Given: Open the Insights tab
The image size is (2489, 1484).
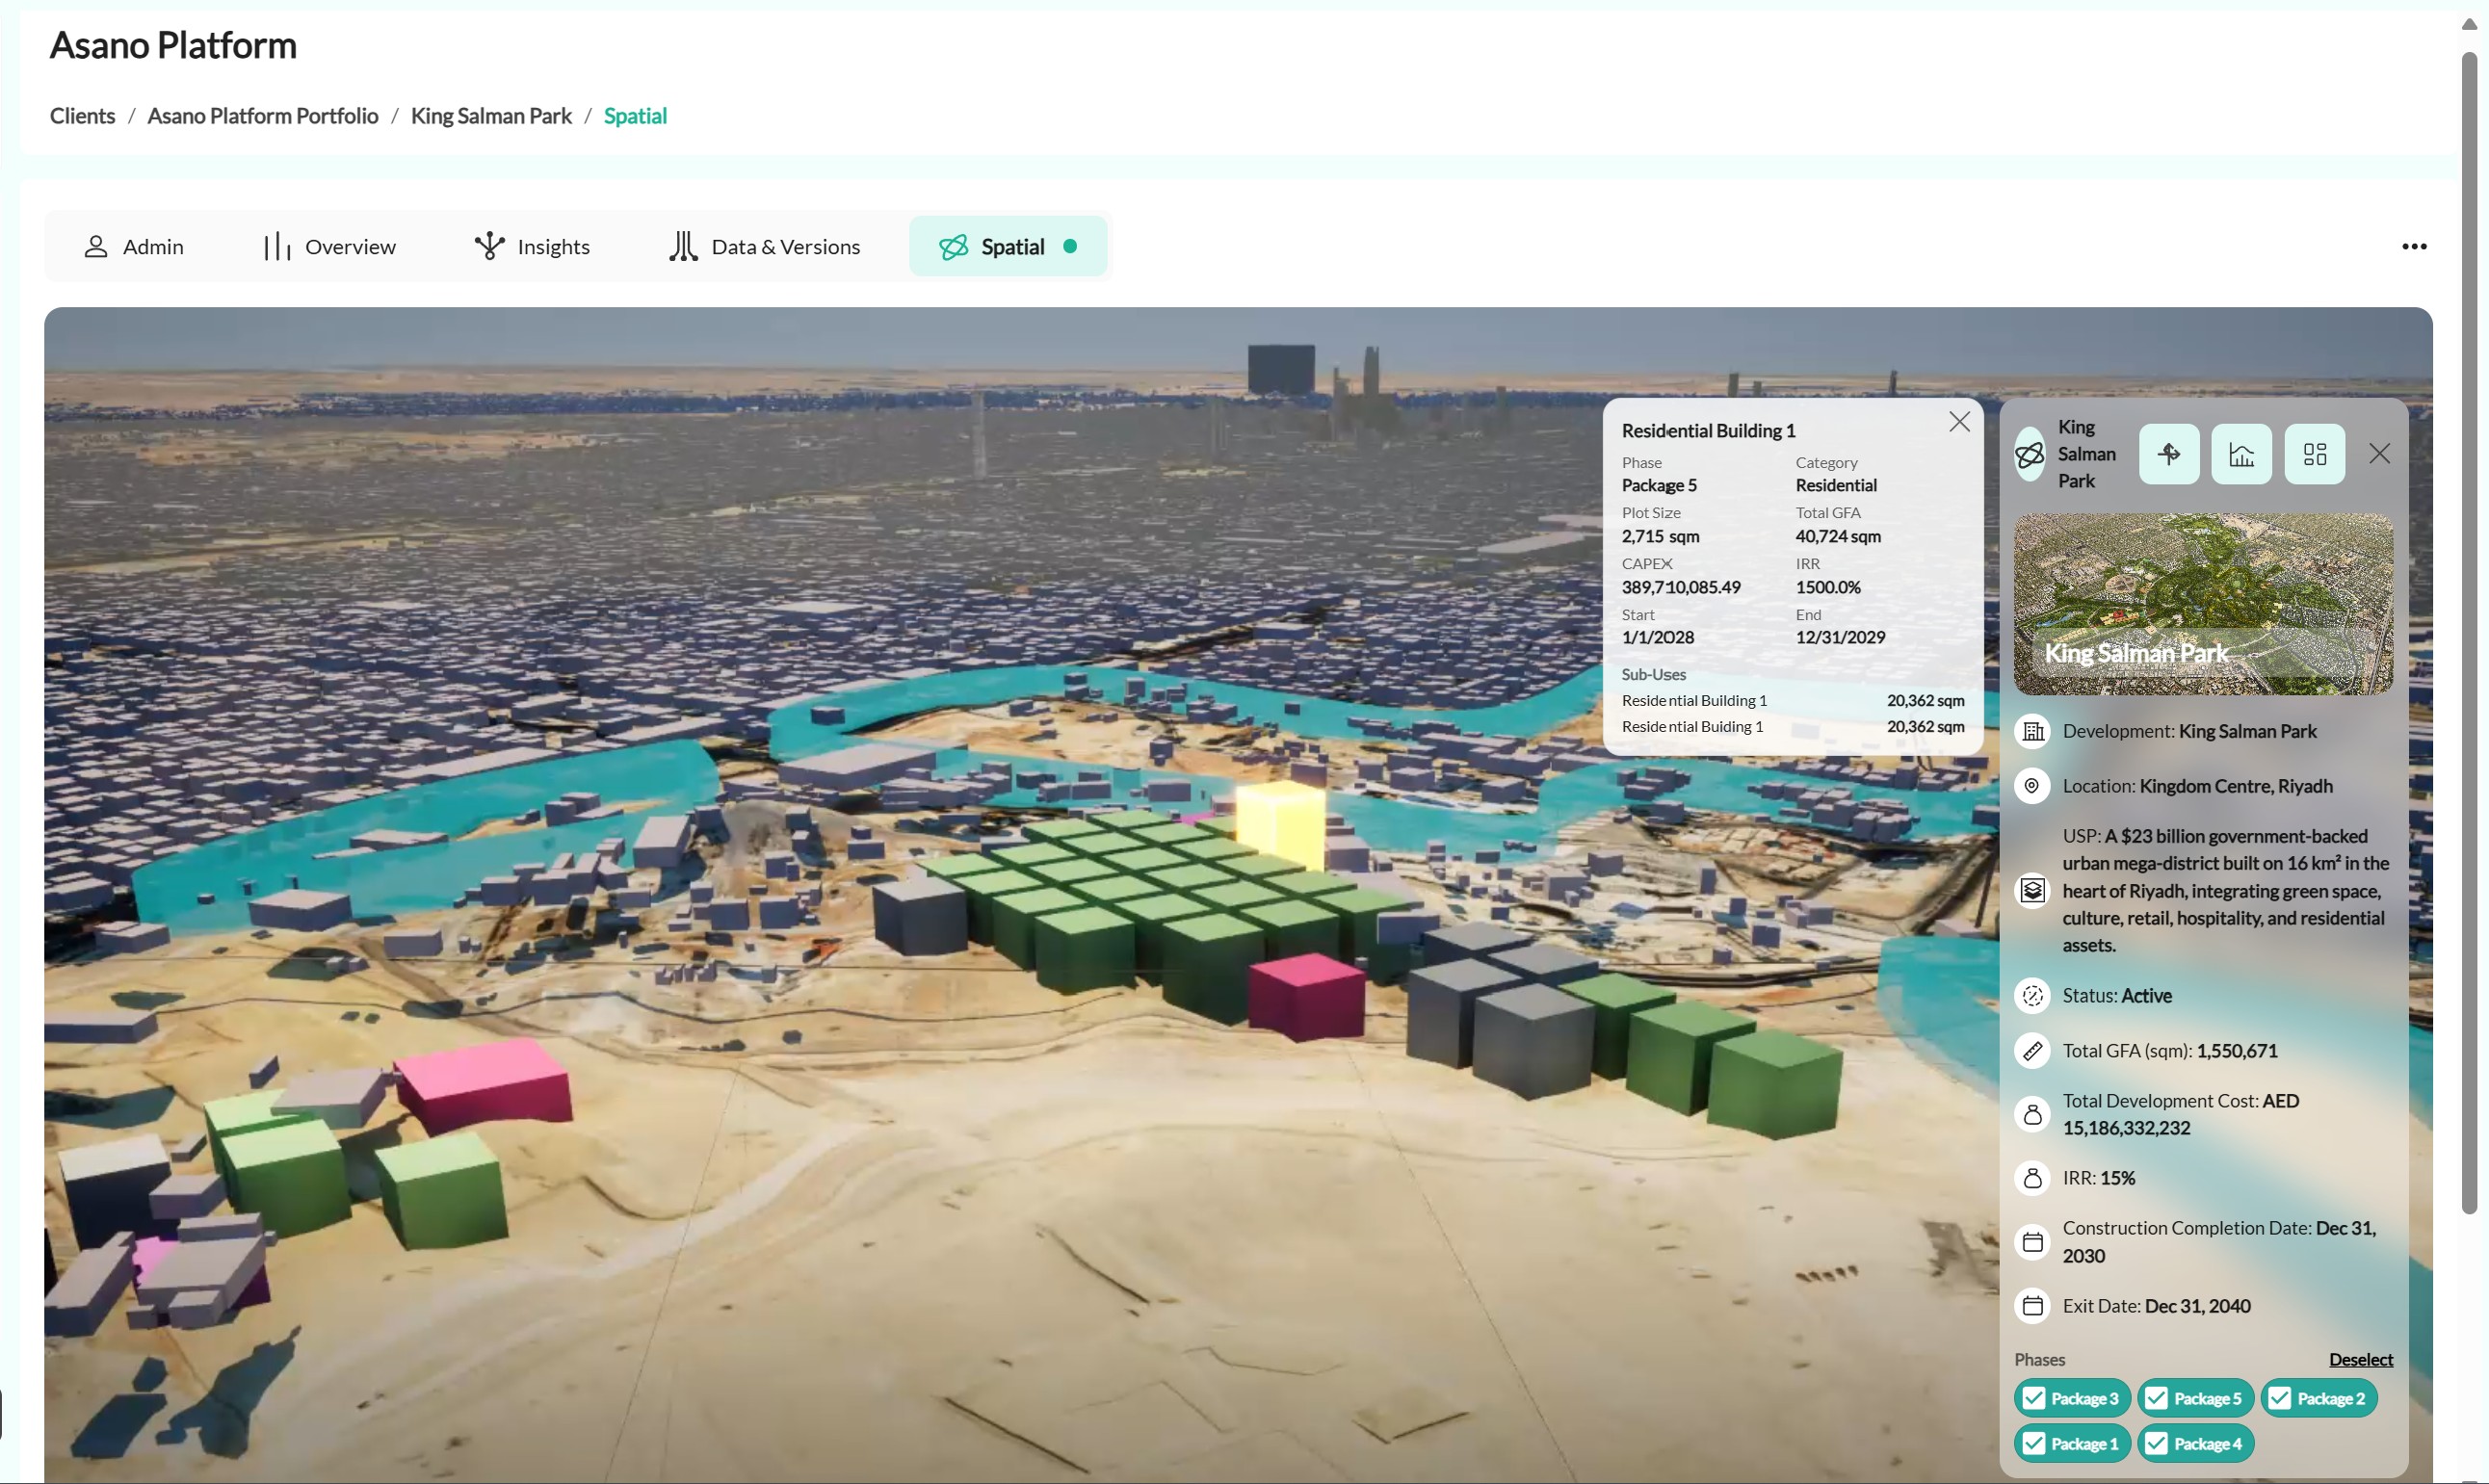Looking at the screenshot, I should (532, 247).
